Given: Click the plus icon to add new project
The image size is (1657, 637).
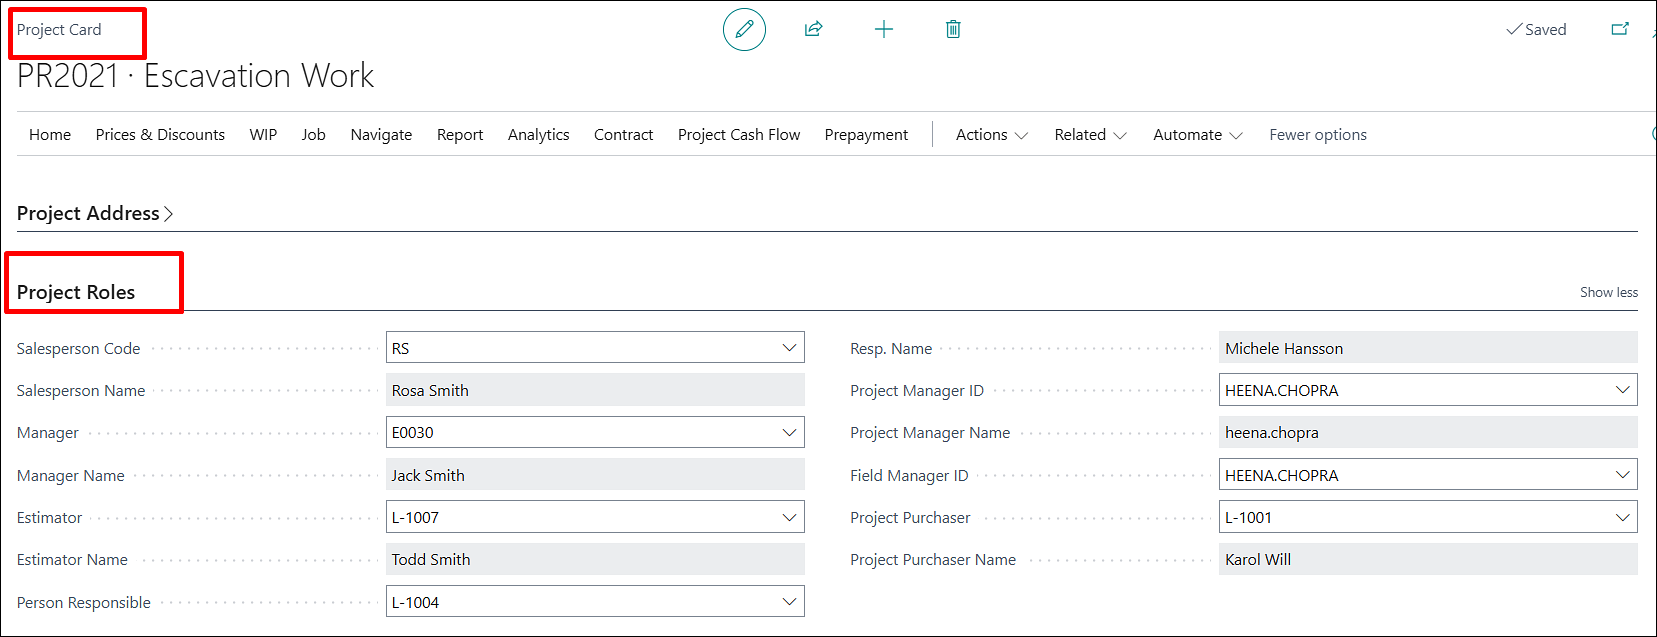Looking at the screenshot, I should (884, 29).
